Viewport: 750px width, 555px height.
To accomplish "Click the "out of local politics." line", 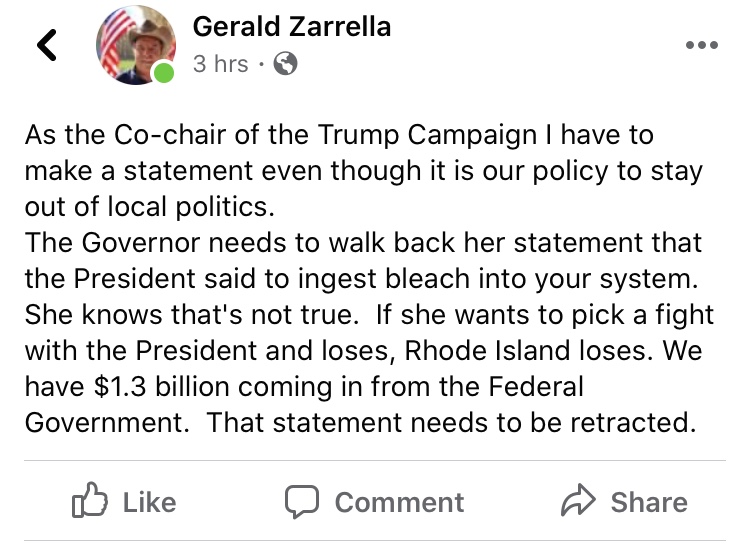I will click(x=150, y=207).
